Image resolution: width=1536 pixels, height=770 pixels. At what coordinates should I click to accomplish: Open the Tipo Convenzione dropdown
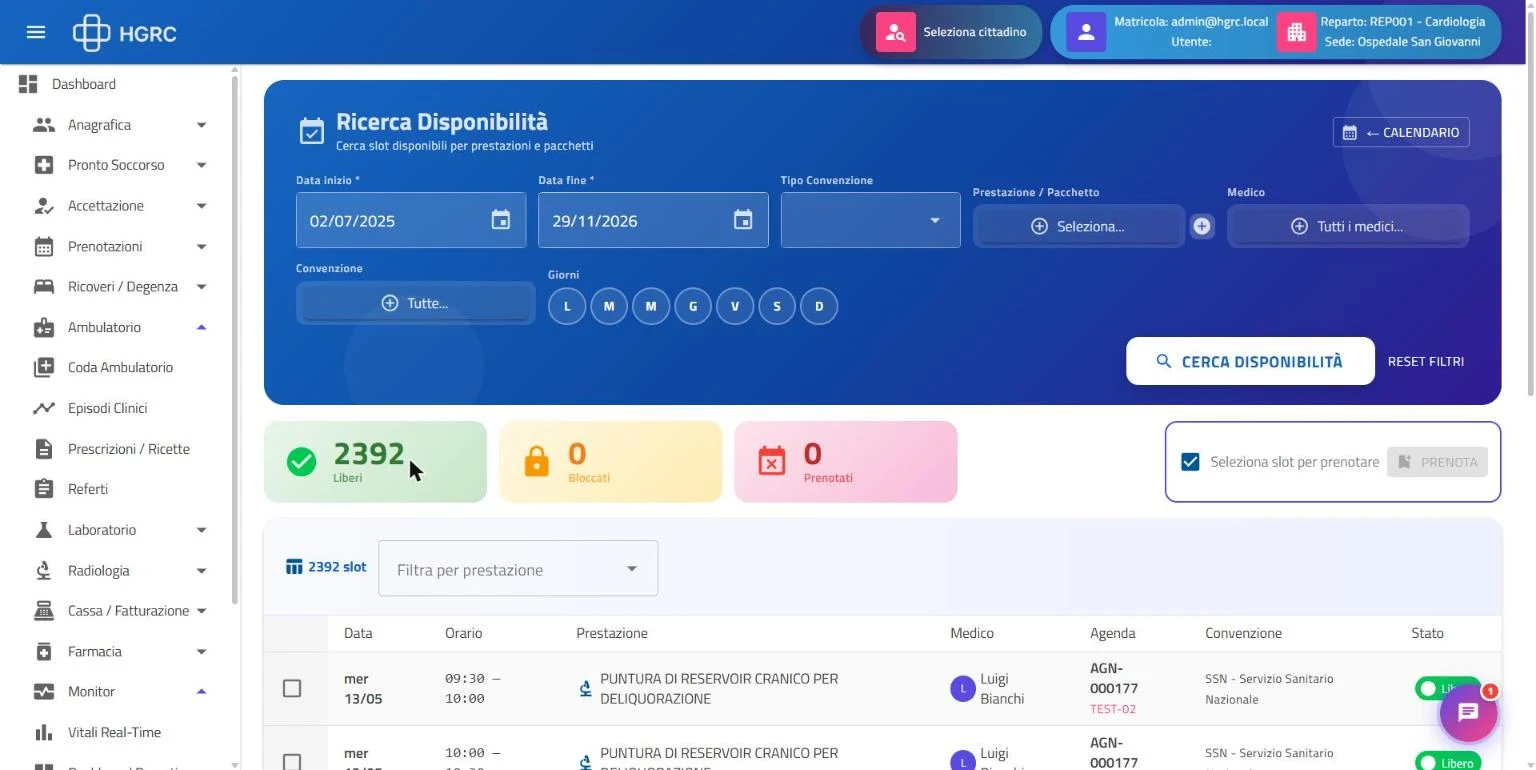(x=870, y=220)
